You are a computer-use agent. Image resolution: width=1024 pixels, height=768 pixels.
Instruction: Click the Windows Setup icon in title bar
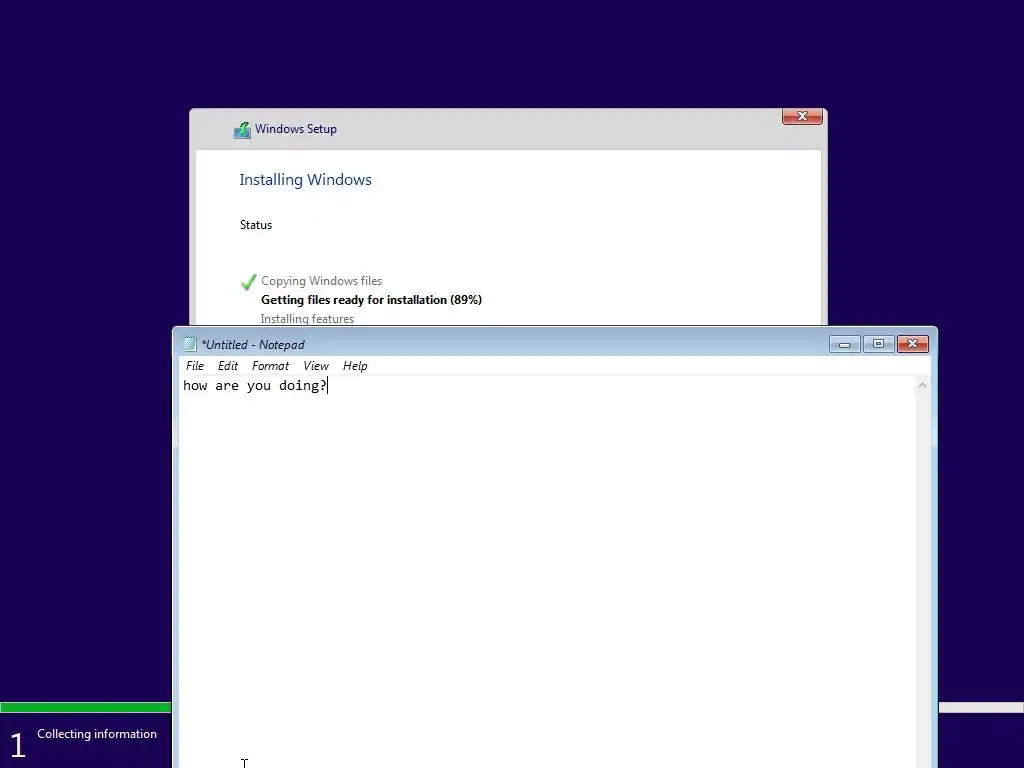242,130
